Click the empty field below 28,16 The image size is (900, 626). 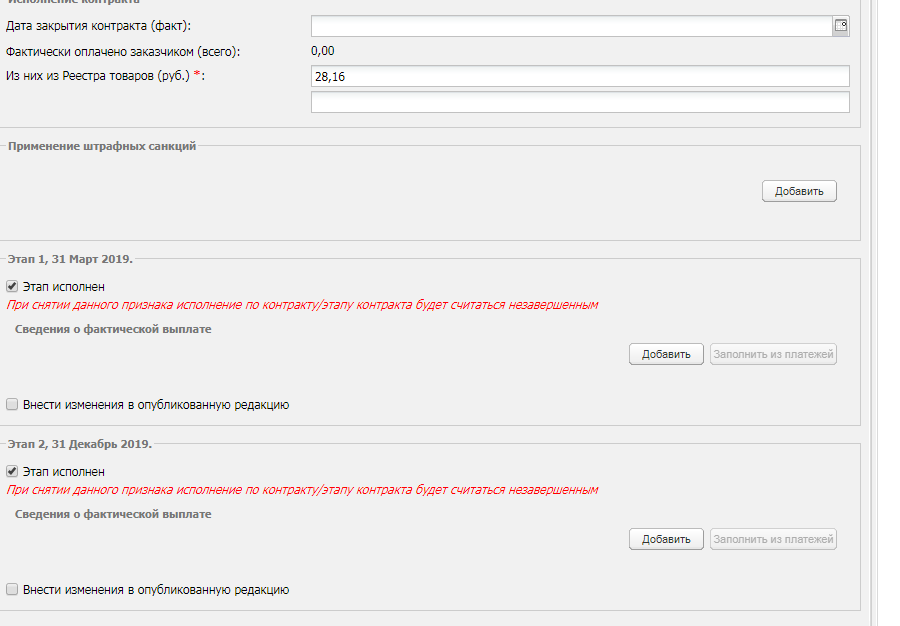[x=580, y=102]
